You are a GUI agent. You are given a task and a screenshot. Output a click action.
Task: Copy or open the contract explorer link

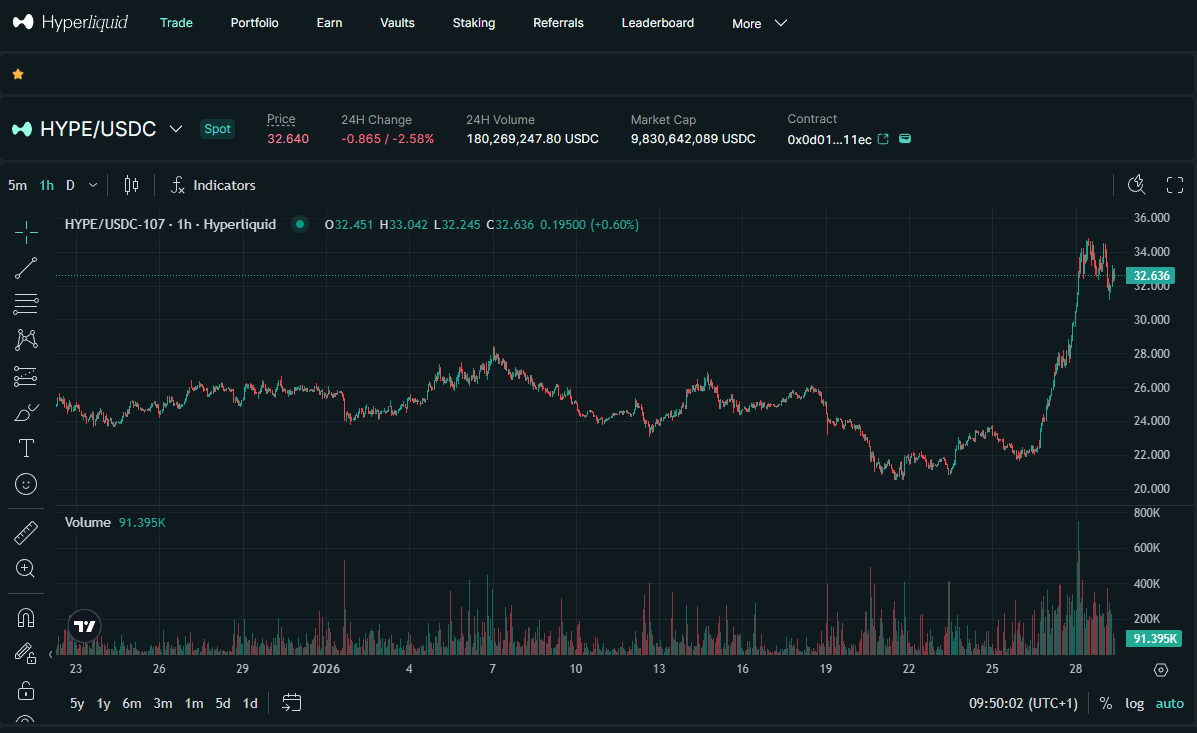(883, 139)
